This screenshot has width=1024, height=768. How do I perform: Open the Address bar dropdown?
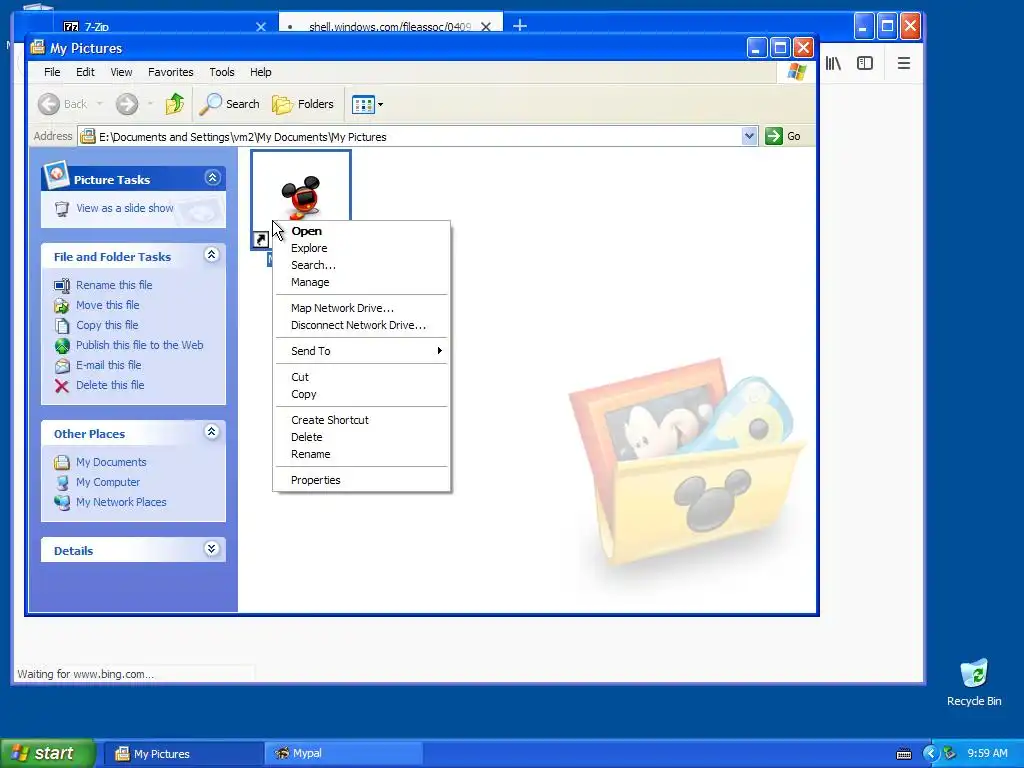[749, 136]
